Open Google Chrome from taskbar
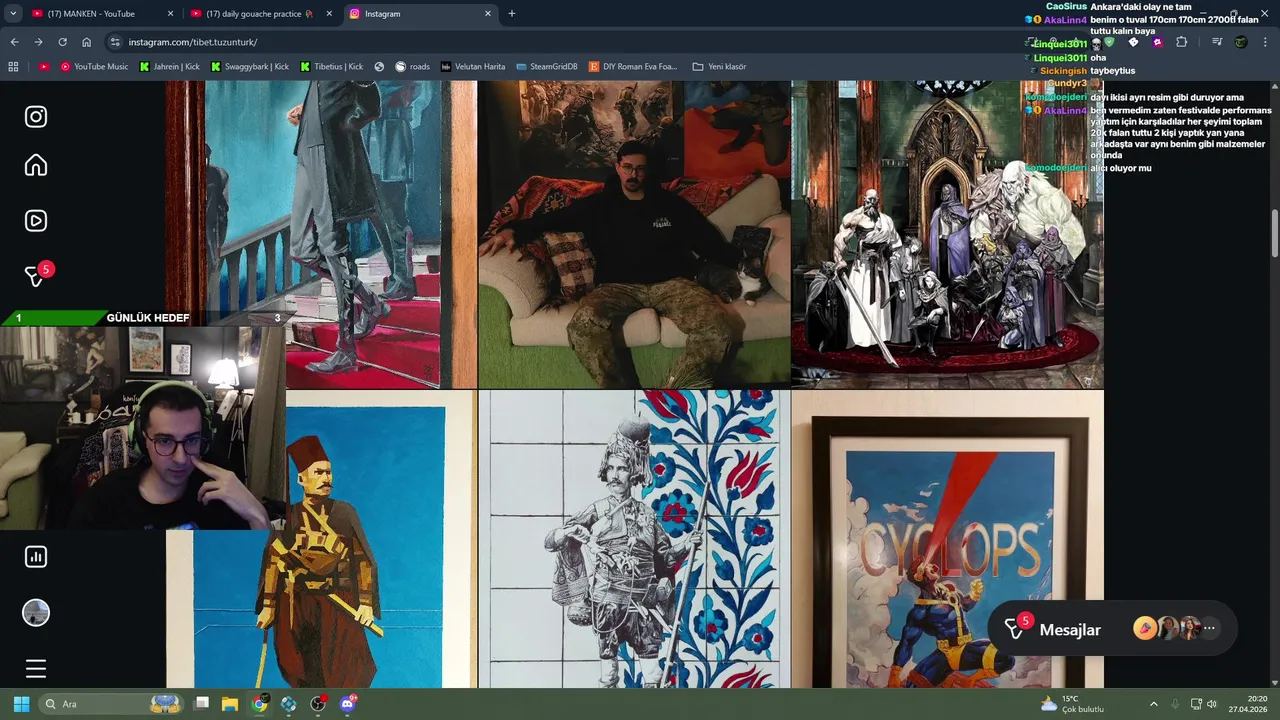 tap(259, 704)
